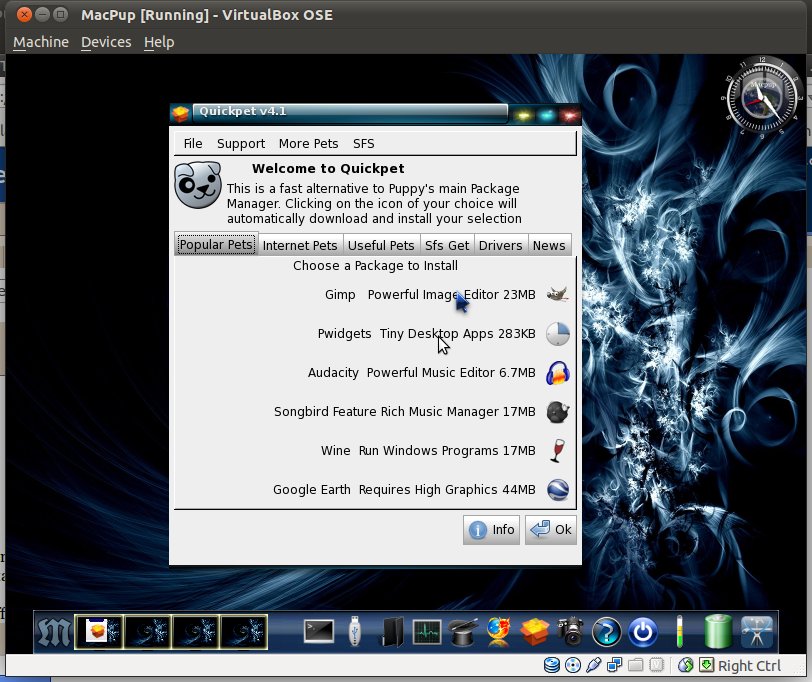Select the Songbird music manager icon
Image resolution: width=812 pixels, height=682 pixels.
pyautogui.click(x=557, y=411)
